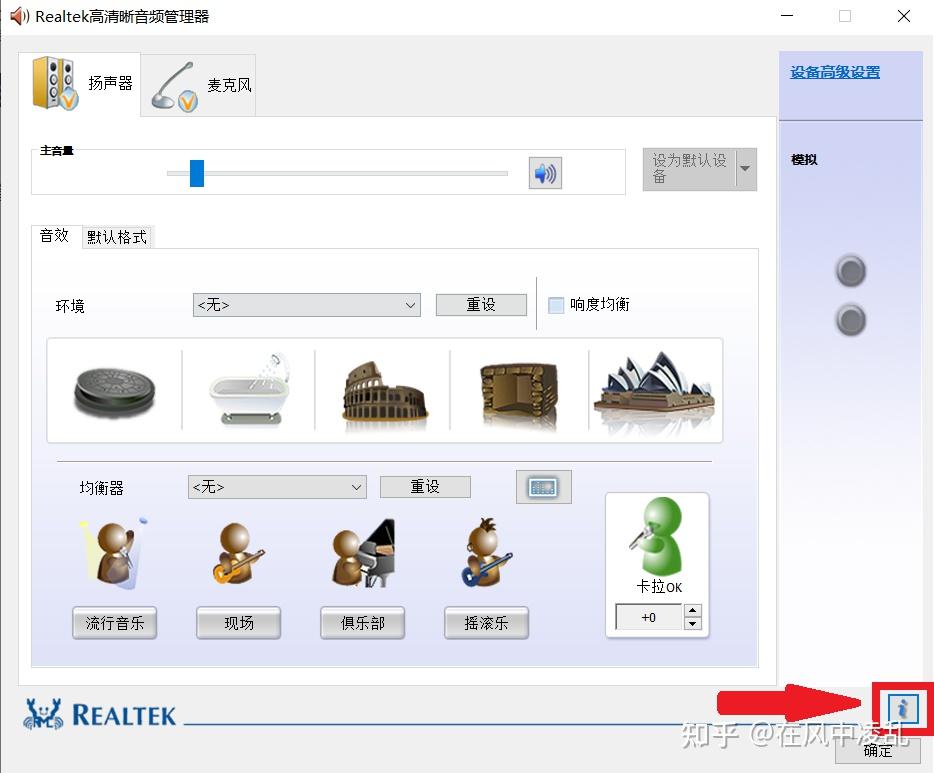Click the top analog jack connector circle
Image resolution: width=934 pixels, height=773 pixels.
[x=850, y=270]
